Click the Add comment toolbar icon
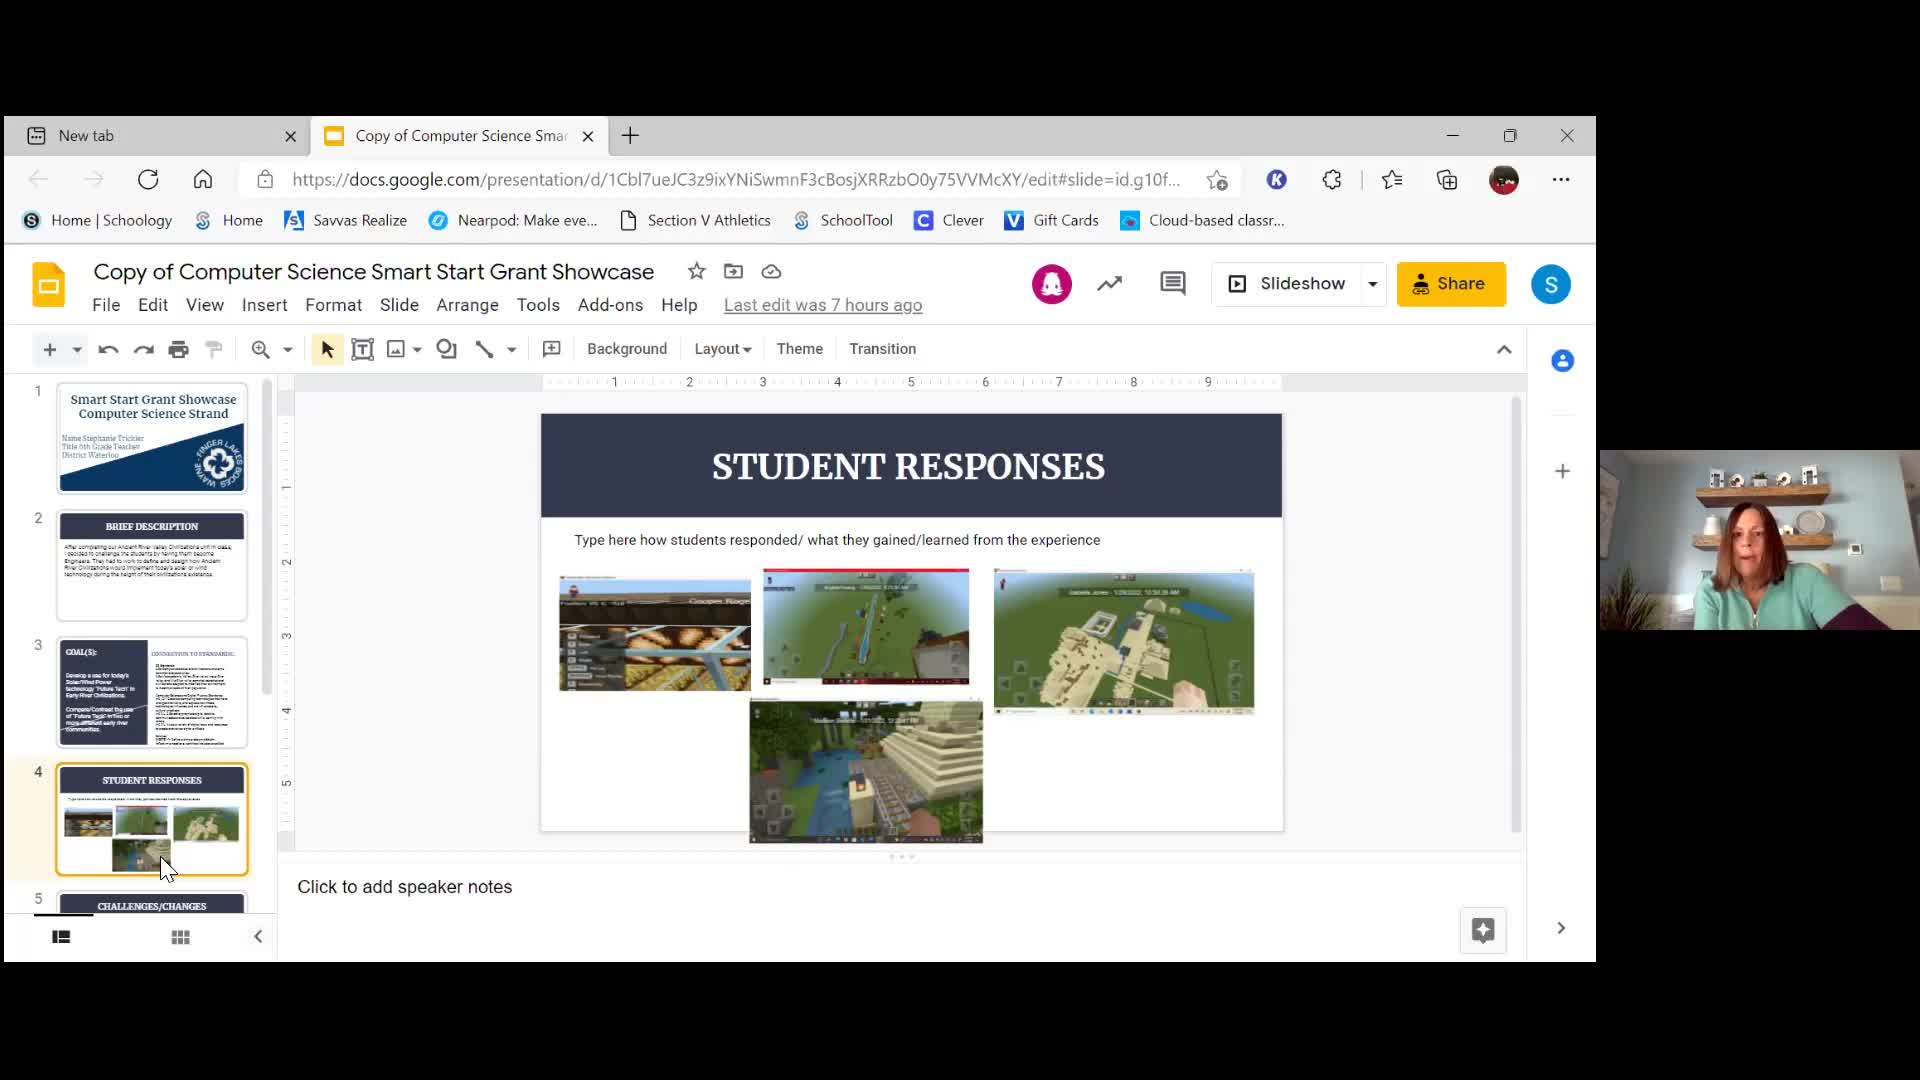1920x1080 pixels. (551, 349)
